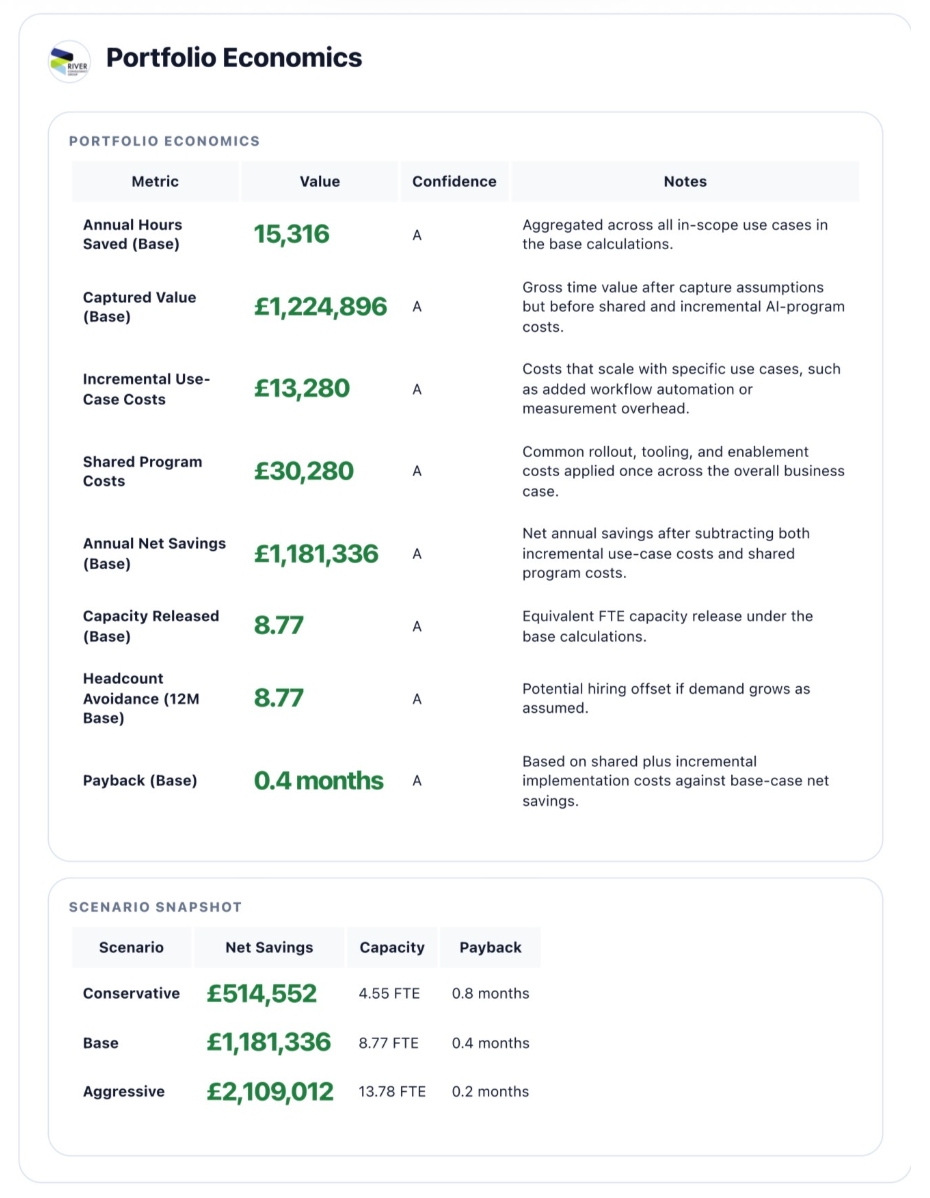This screenshot has width=930, height=1198.
Task: Click the River logo icon
Action: 70,61
